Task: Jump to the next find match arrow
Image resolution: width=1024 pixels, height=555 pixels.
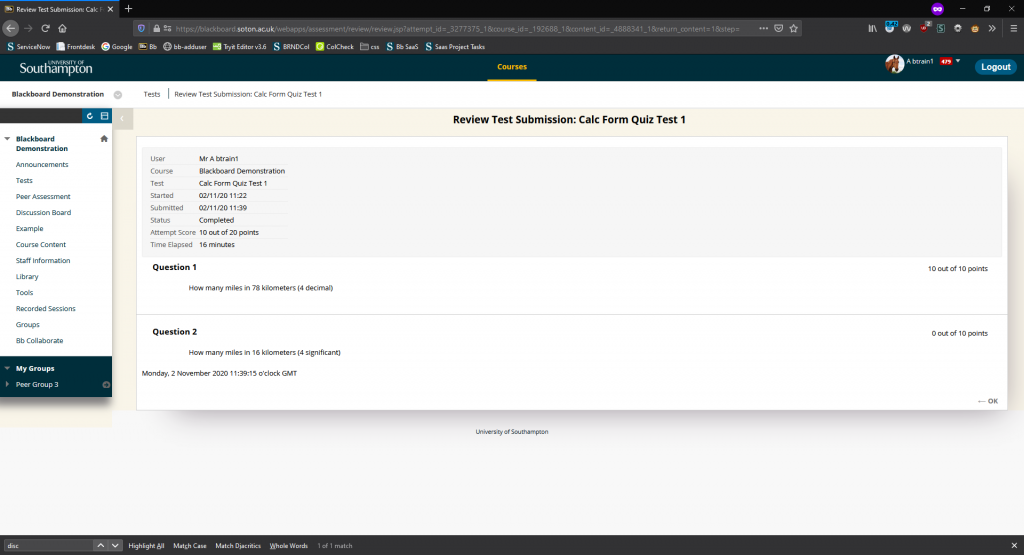Action: [x=115, y=545]
